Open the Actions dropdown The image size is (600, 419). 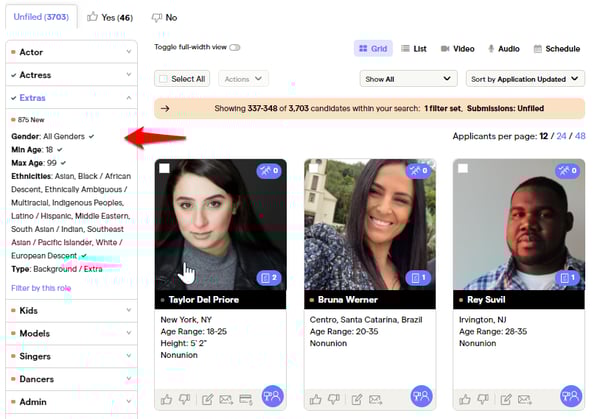pos(243,79)
